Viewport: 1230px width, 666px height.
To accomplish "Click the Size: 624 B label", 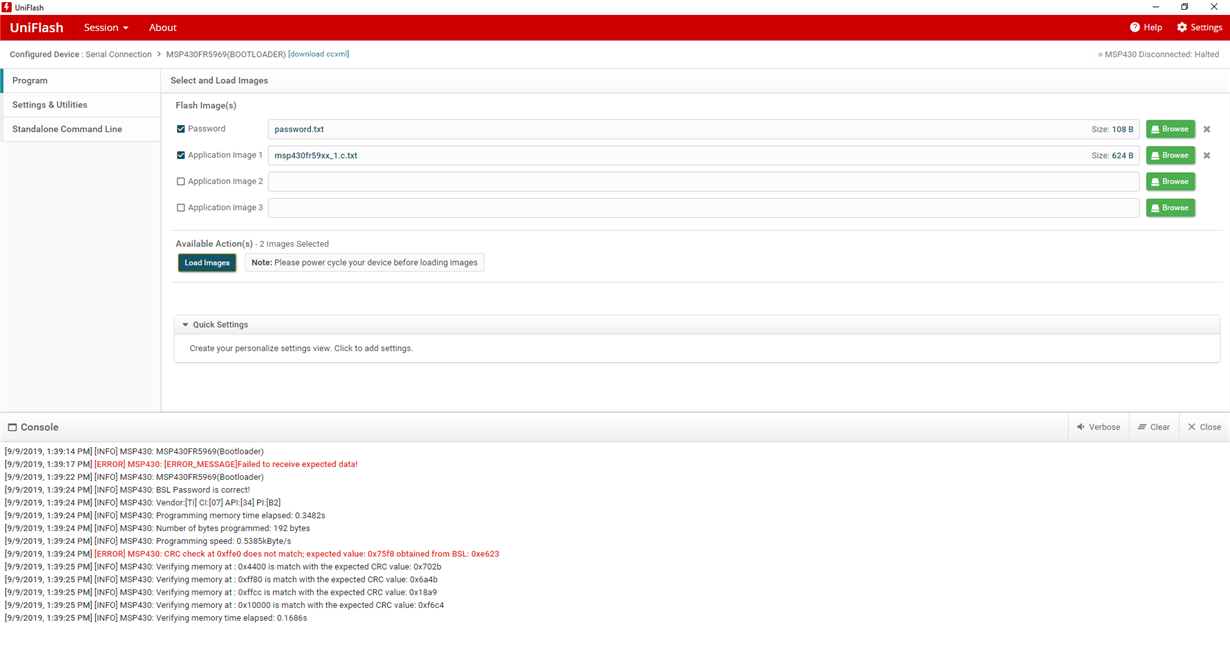I will 1112,155.
